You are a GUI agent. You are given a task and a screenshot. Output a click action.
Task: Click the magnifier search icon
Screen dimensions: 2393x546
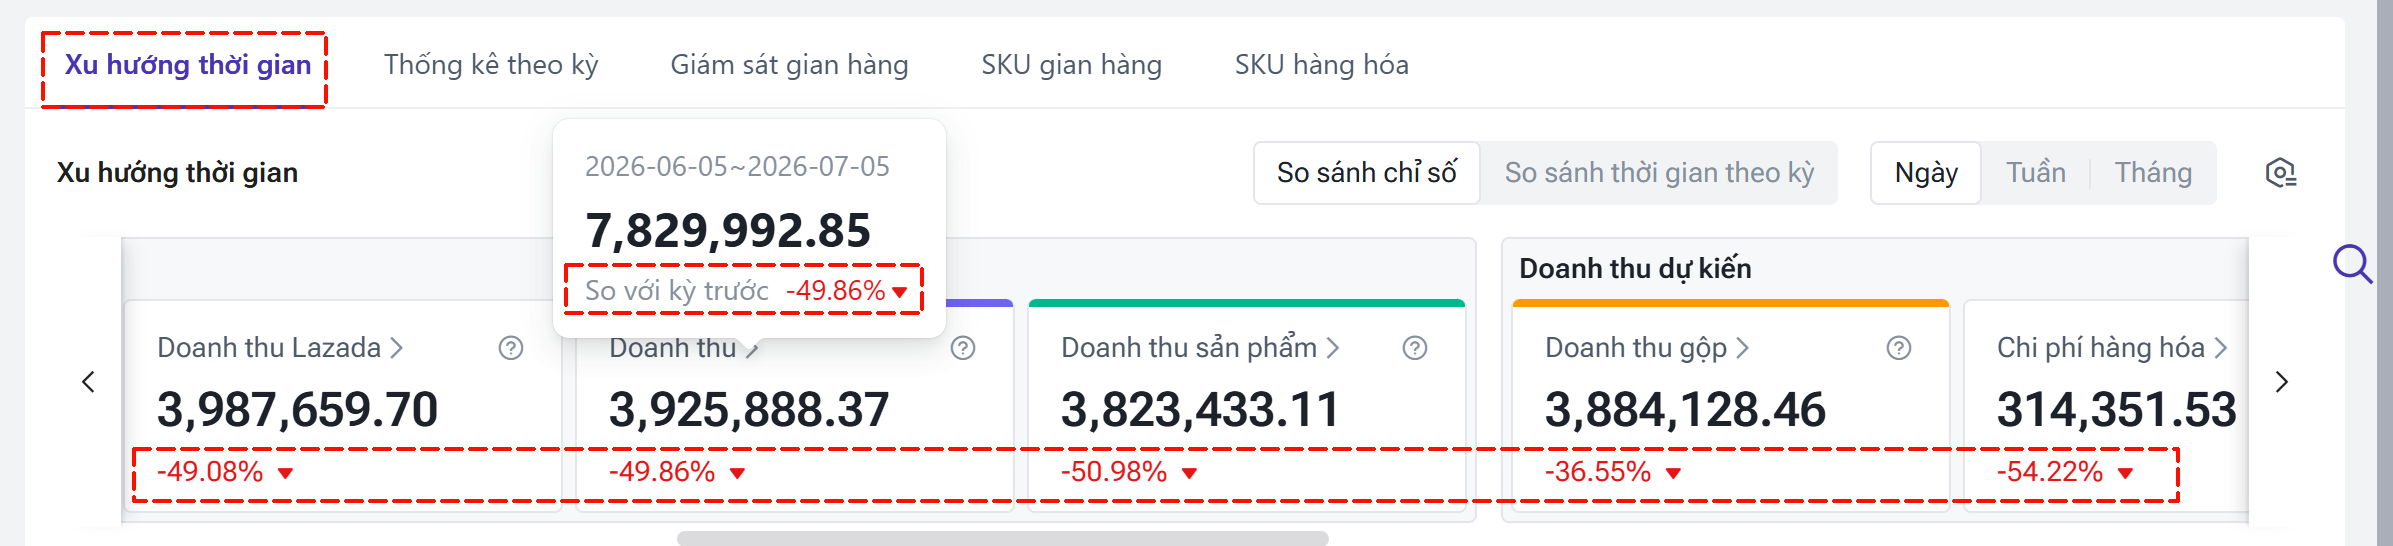click(x=2352, y=265)
